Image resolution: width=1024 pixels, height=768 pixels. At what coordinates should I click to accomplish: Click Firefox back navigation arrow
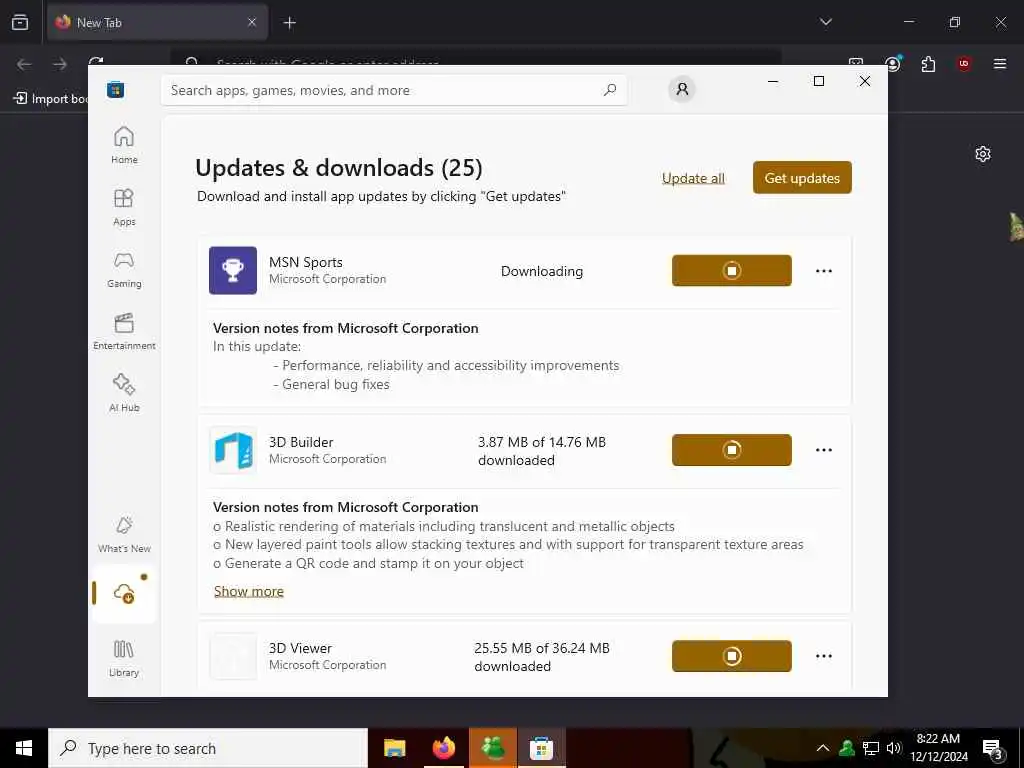tap(24, 64)
